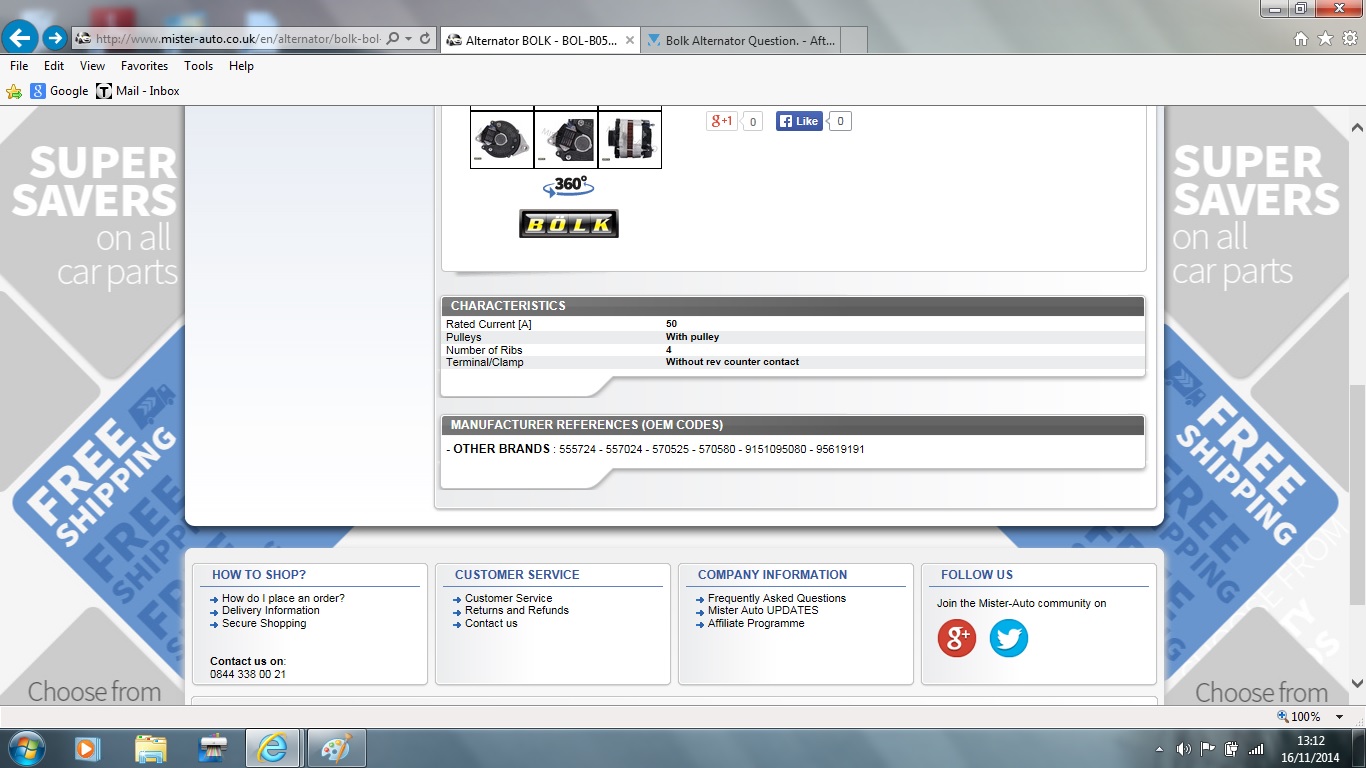Viewport: 1366px width, 768px height.
Task: Open the Affiliate Programme link
Action: pyautogui.click(x=756, y=623)
